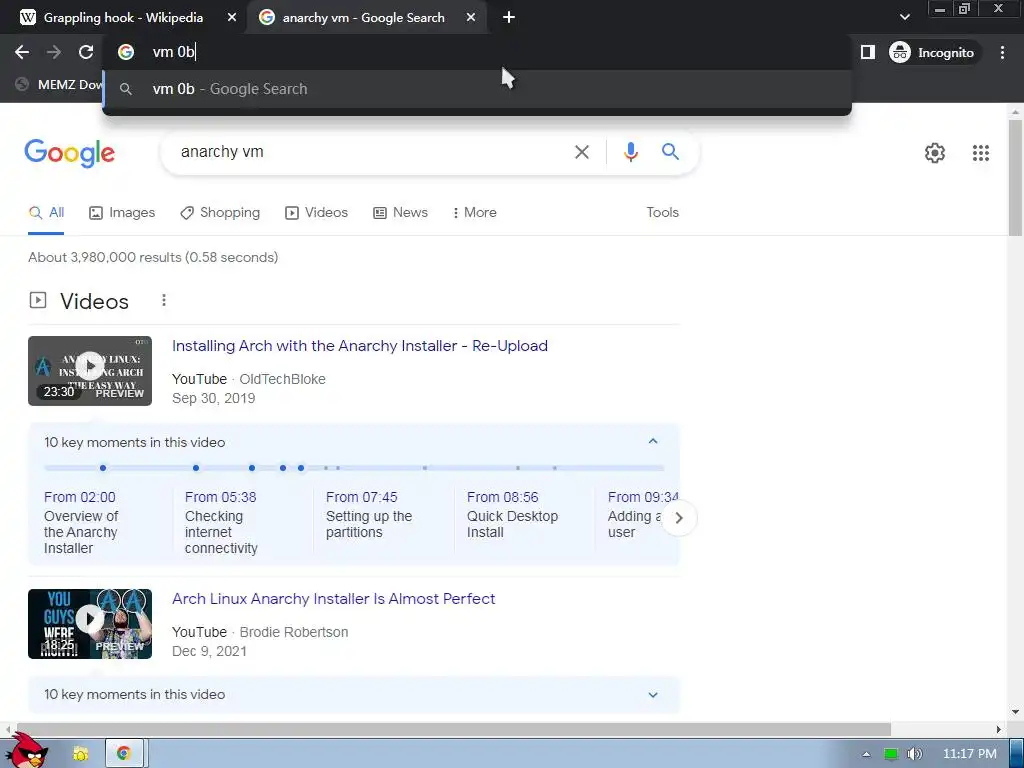Image resolution: width=1024 pixels, height=768 pixels.
Task: Switch to News results
Action: point(400,212)
